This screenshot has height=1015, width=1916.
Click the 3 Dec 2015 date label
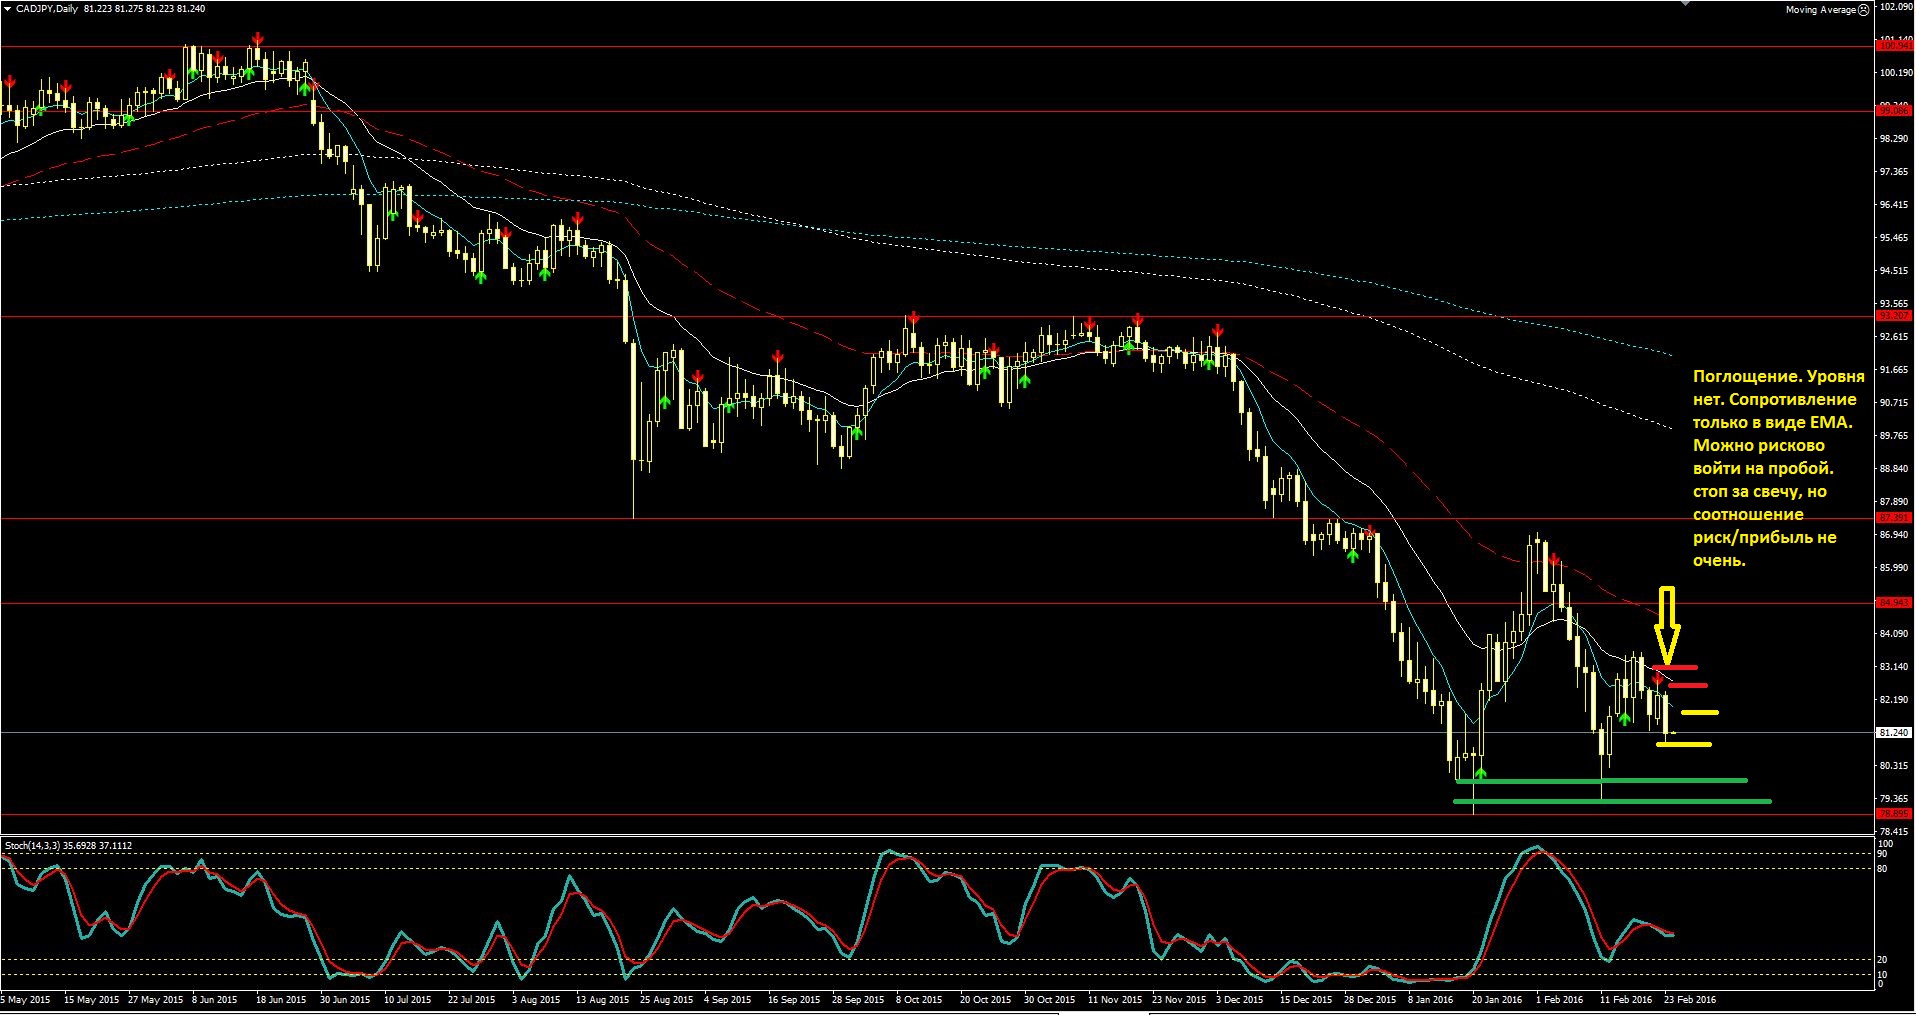click(x=1239, y=1000)
